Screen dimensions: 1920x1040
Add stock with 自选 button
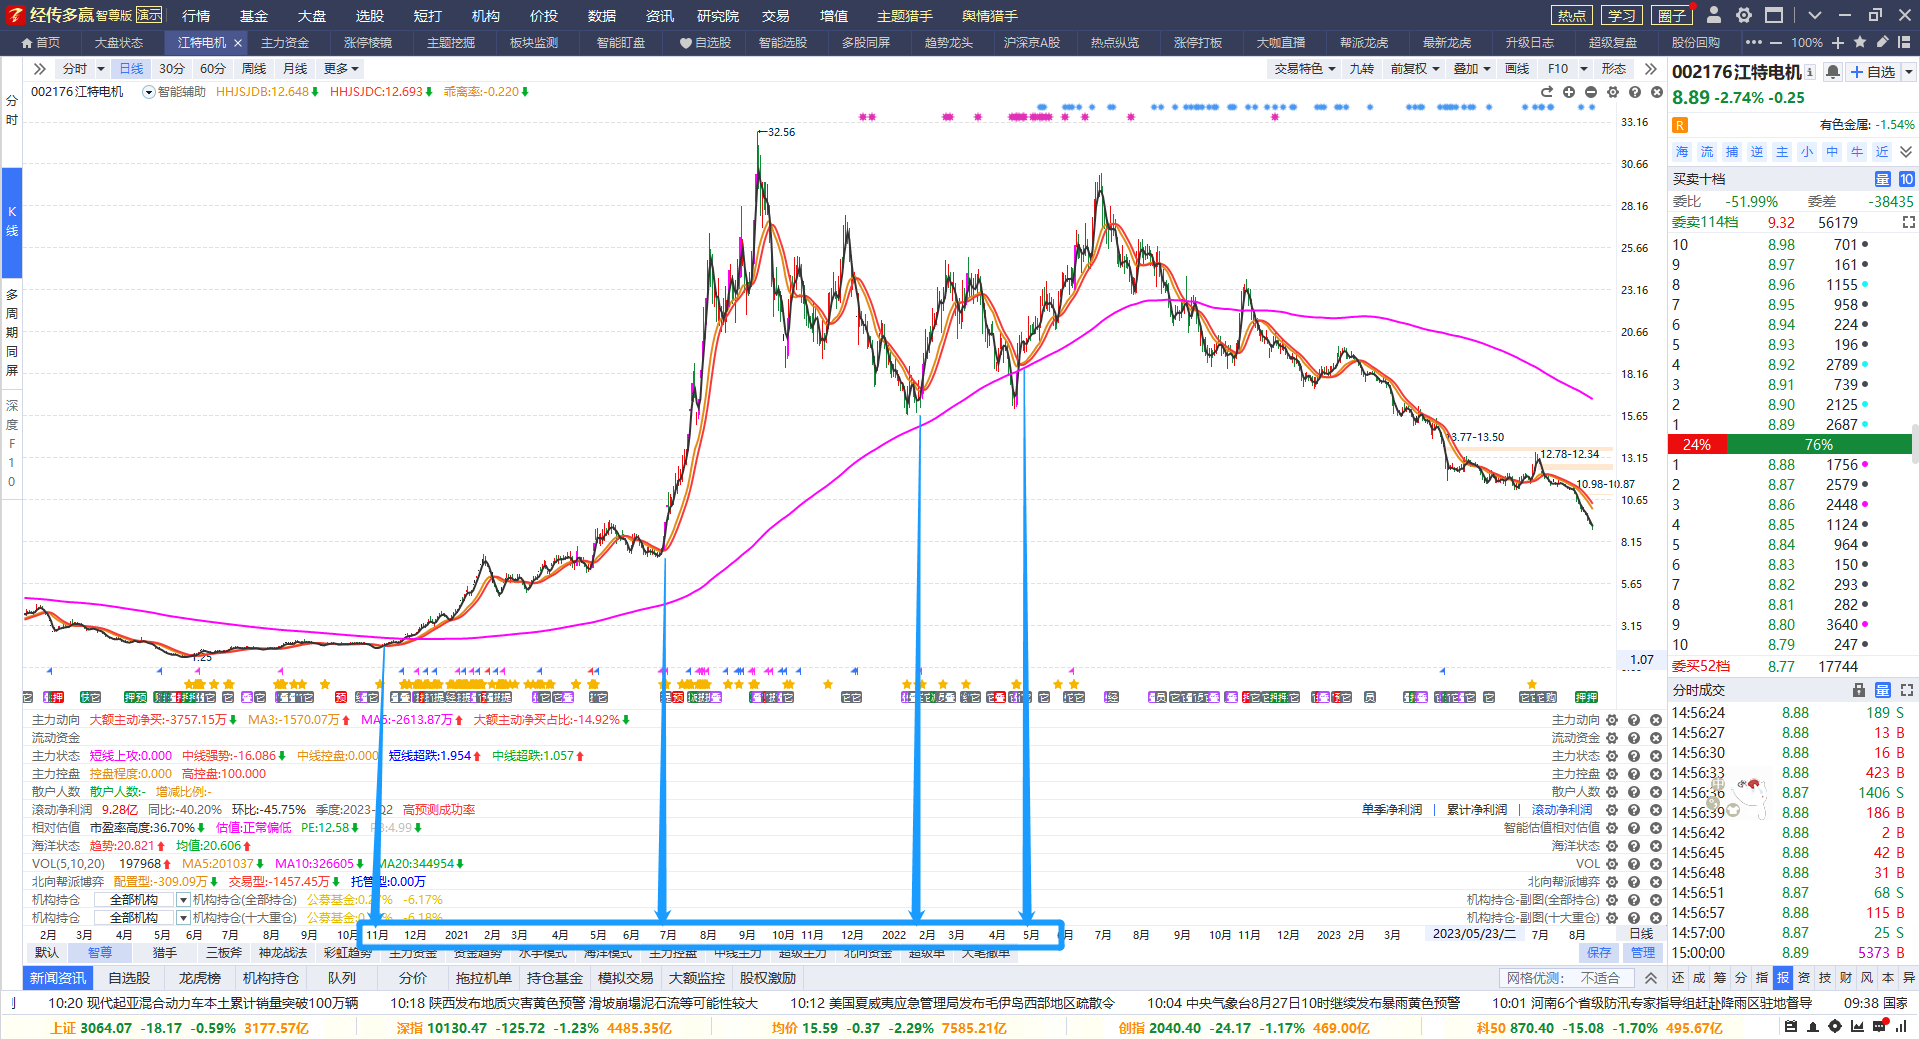point(1873,72)
